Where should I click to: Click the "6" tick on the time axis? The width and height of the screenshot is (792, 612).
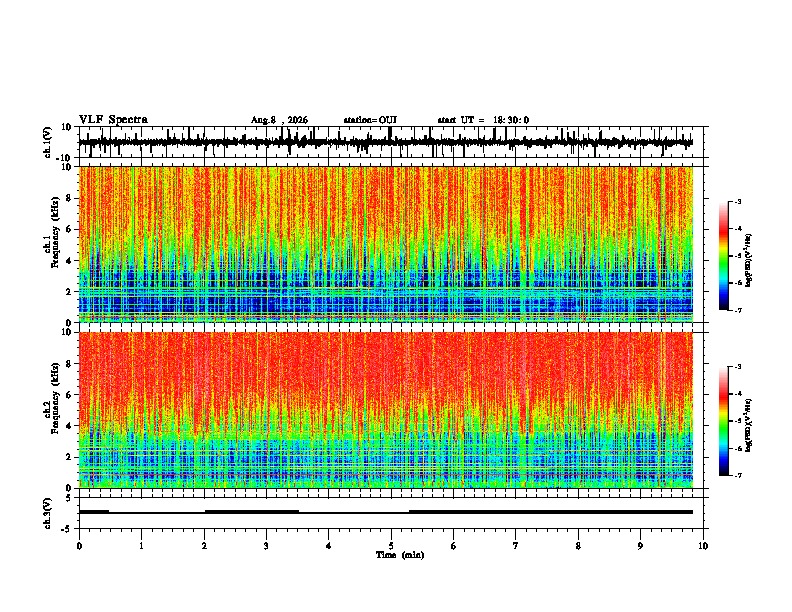pos(454,546)
